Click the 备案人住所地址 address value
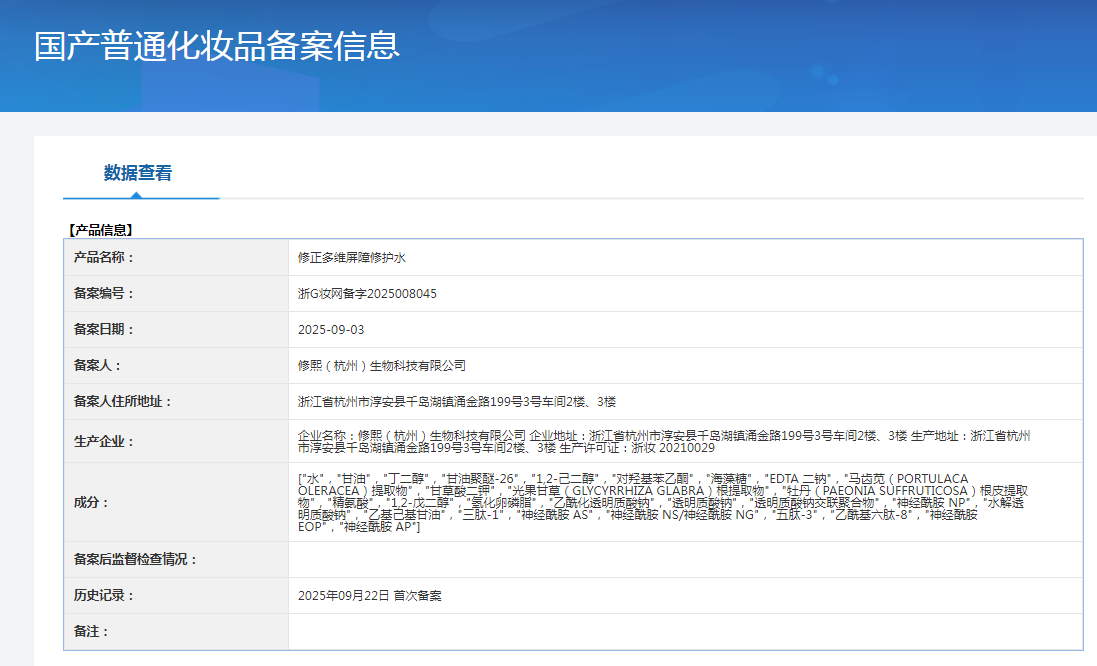1097x666 pixels. point(456,402)
